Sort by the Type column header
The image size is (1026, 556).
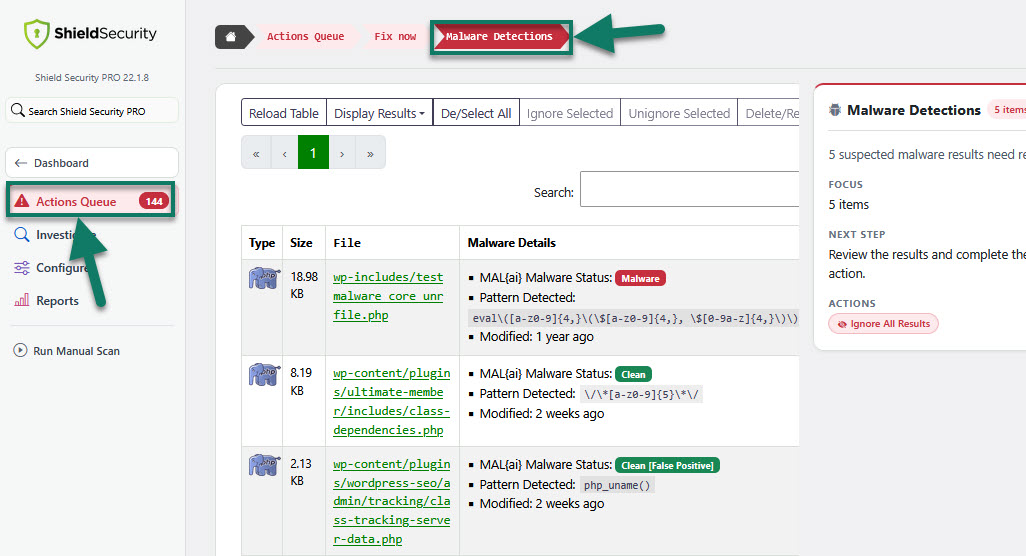(262, 243)
